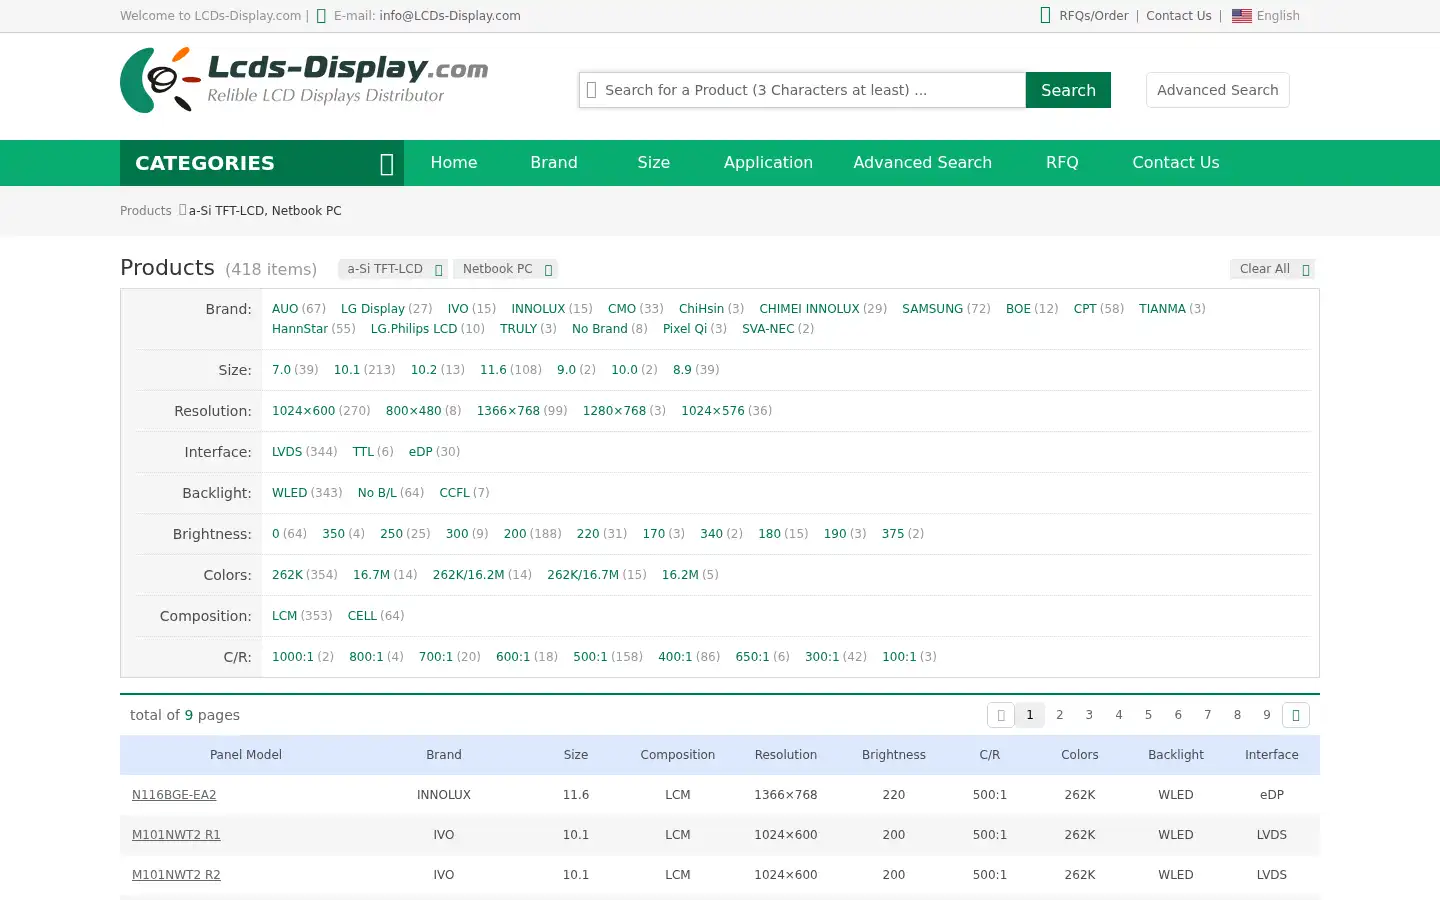Open the RFQs/Order link in top bar

1094,16
